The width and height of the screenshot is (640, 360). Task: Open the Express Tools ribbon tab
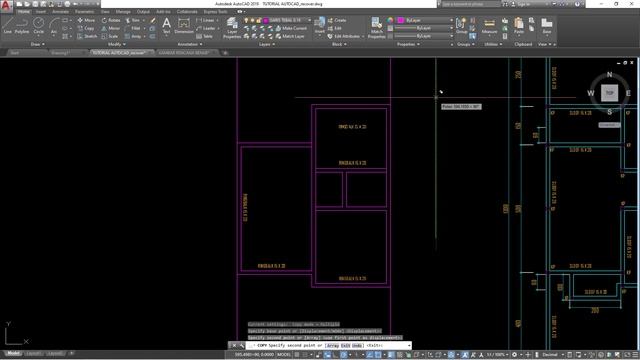coord(216,12)
